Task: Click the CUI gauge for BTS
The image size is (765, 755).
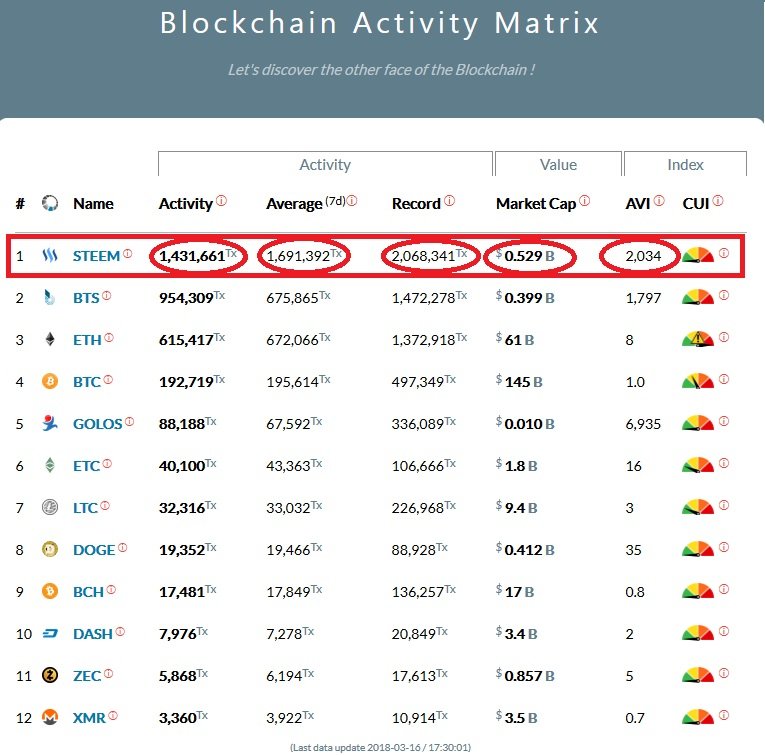Action: 697,297
